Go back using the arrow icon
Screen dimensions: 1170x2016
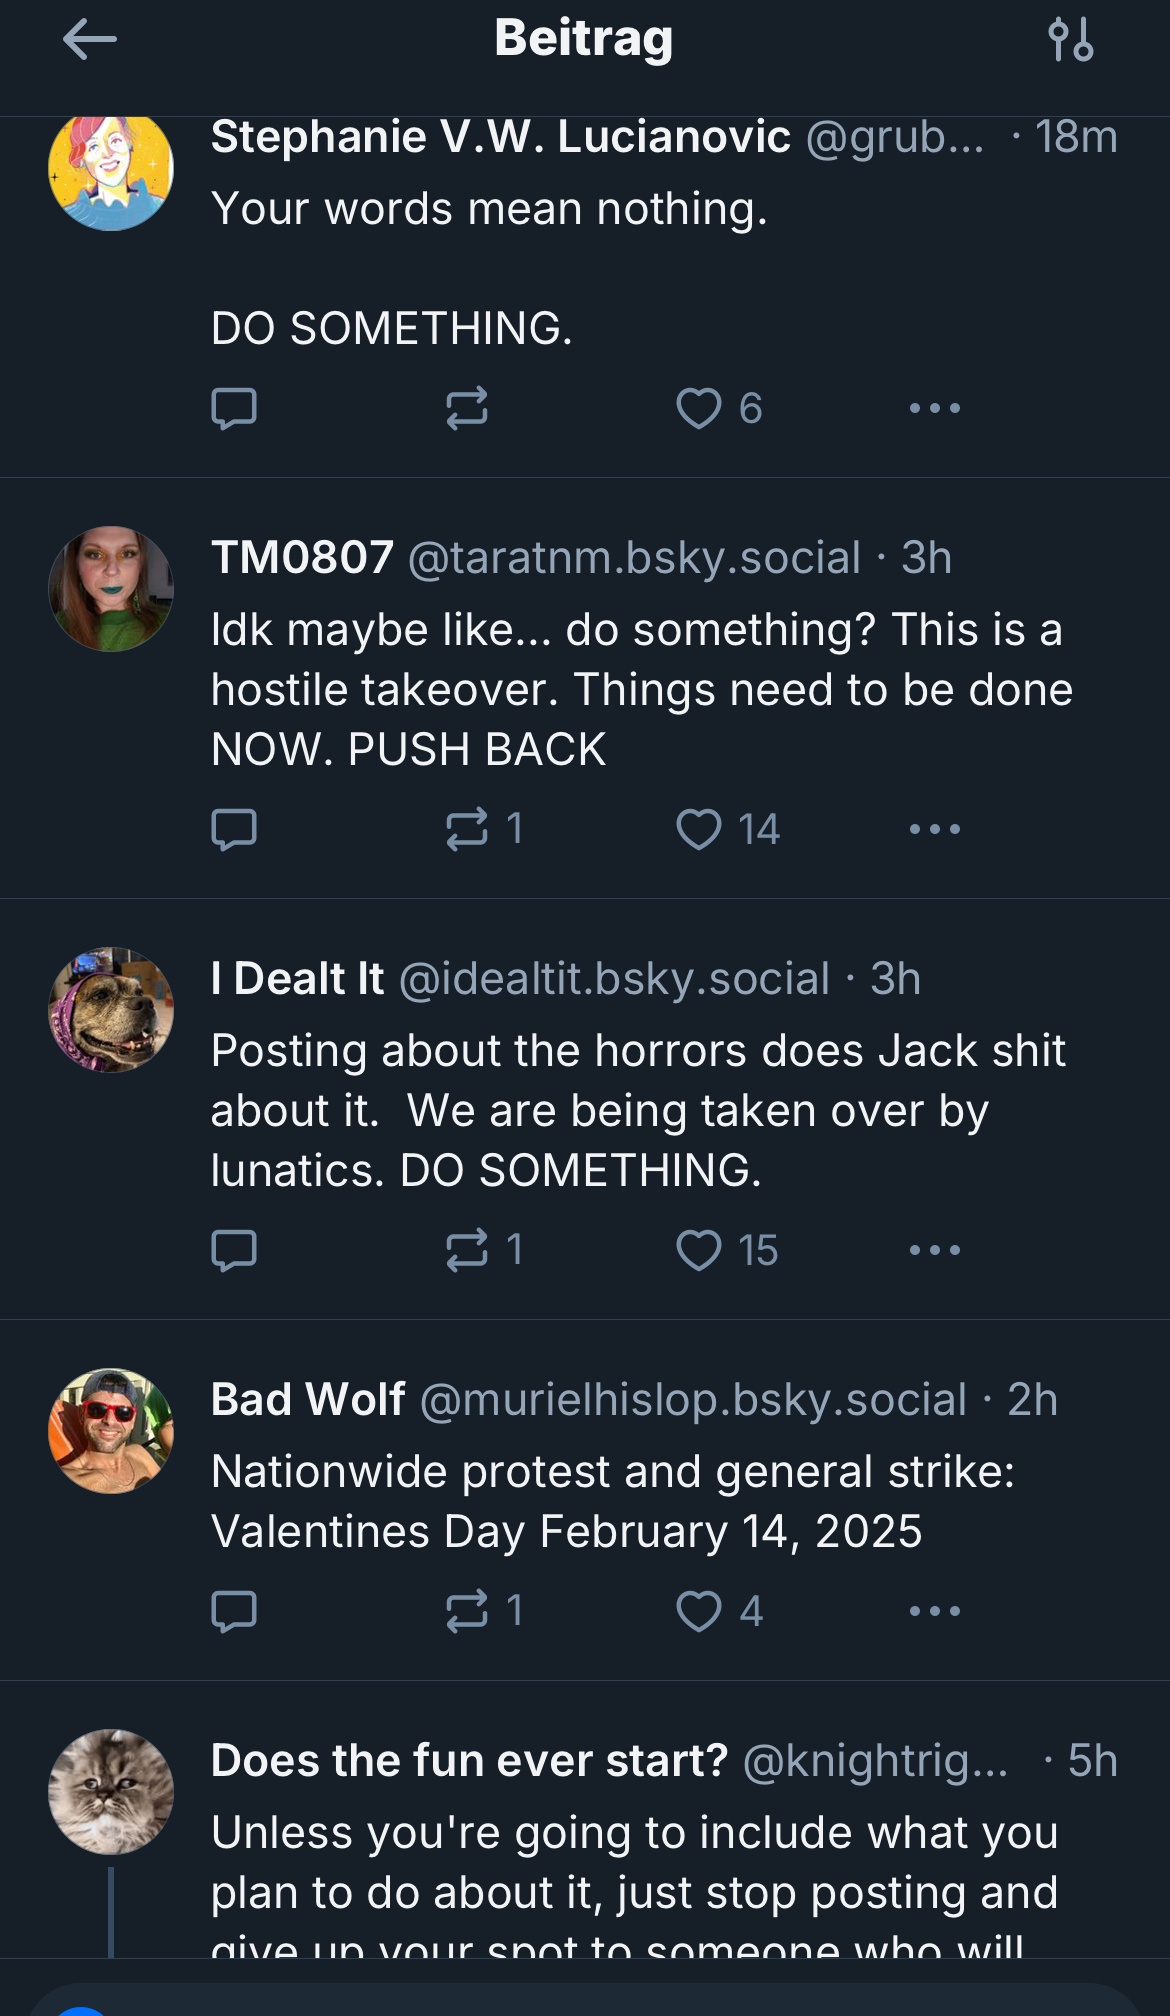89,40
